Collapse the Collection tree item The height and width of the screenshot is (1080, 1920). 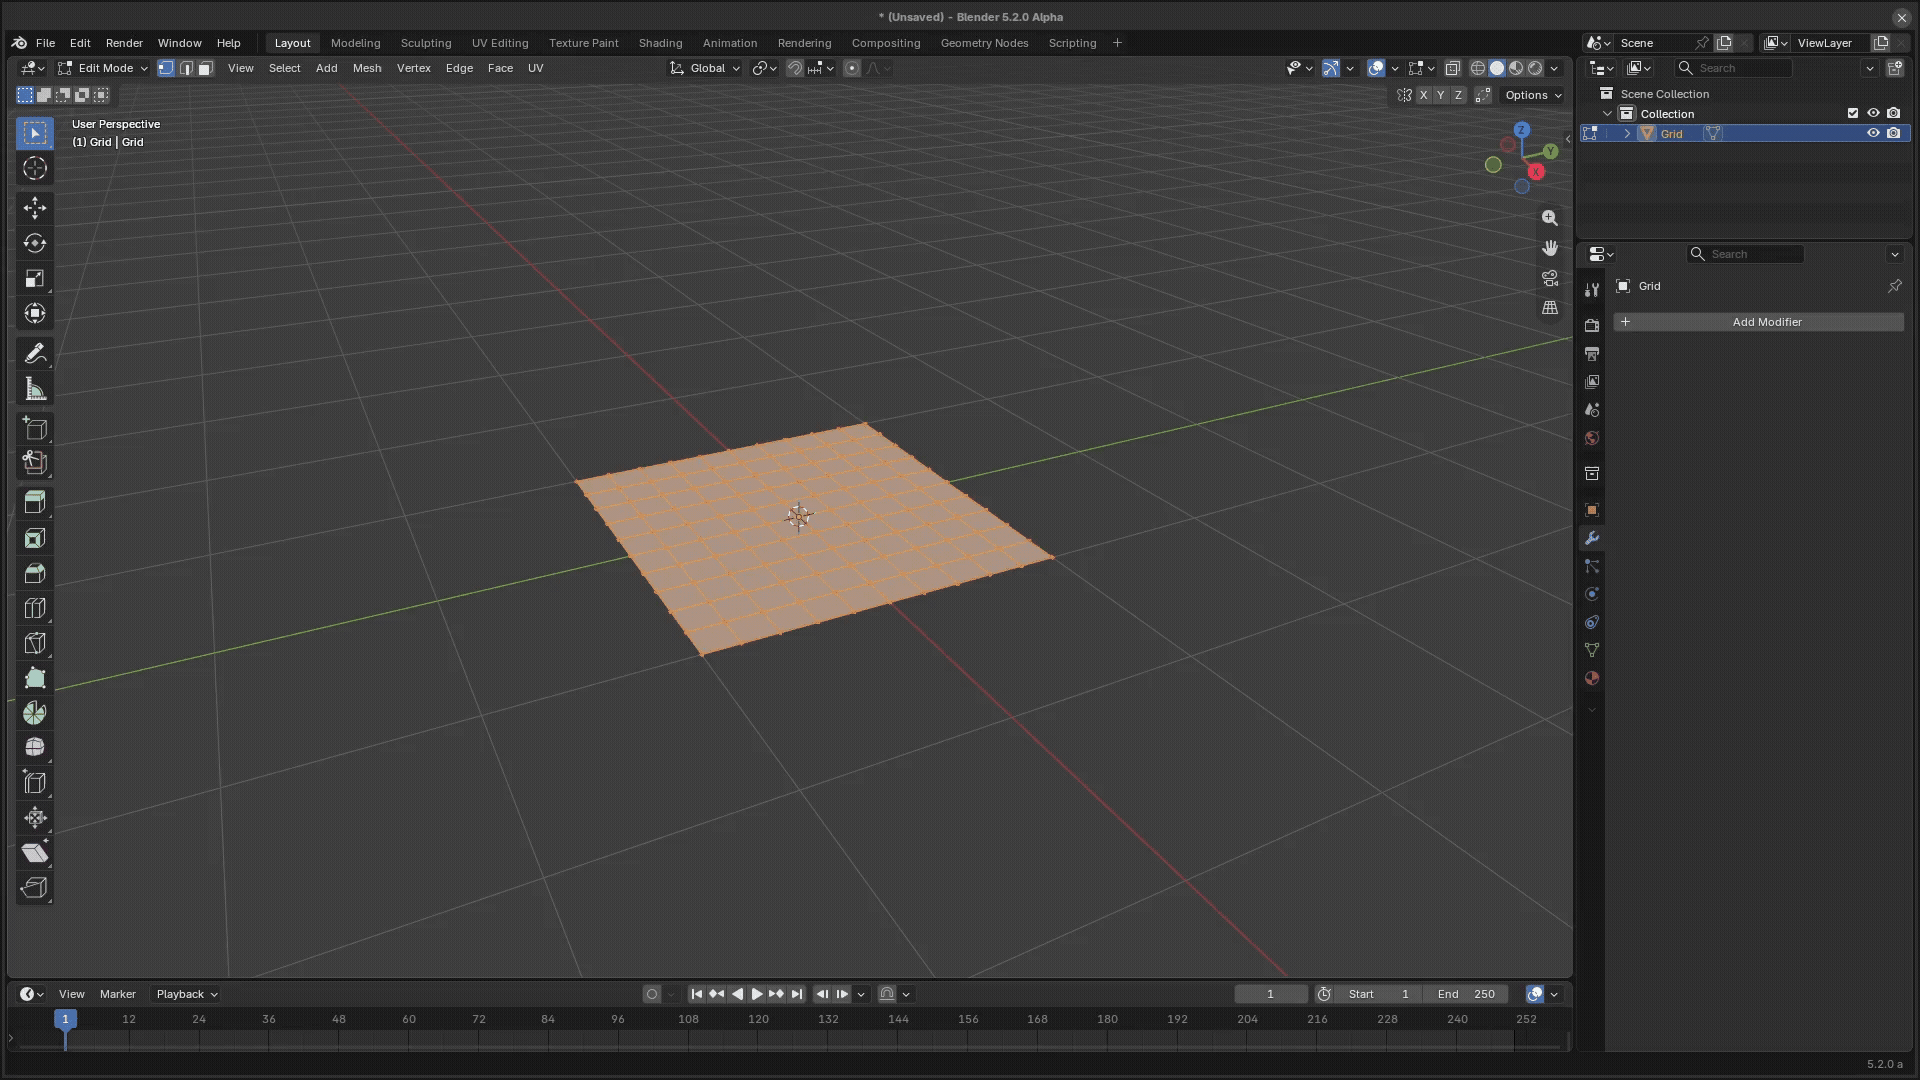[1607, 113]
